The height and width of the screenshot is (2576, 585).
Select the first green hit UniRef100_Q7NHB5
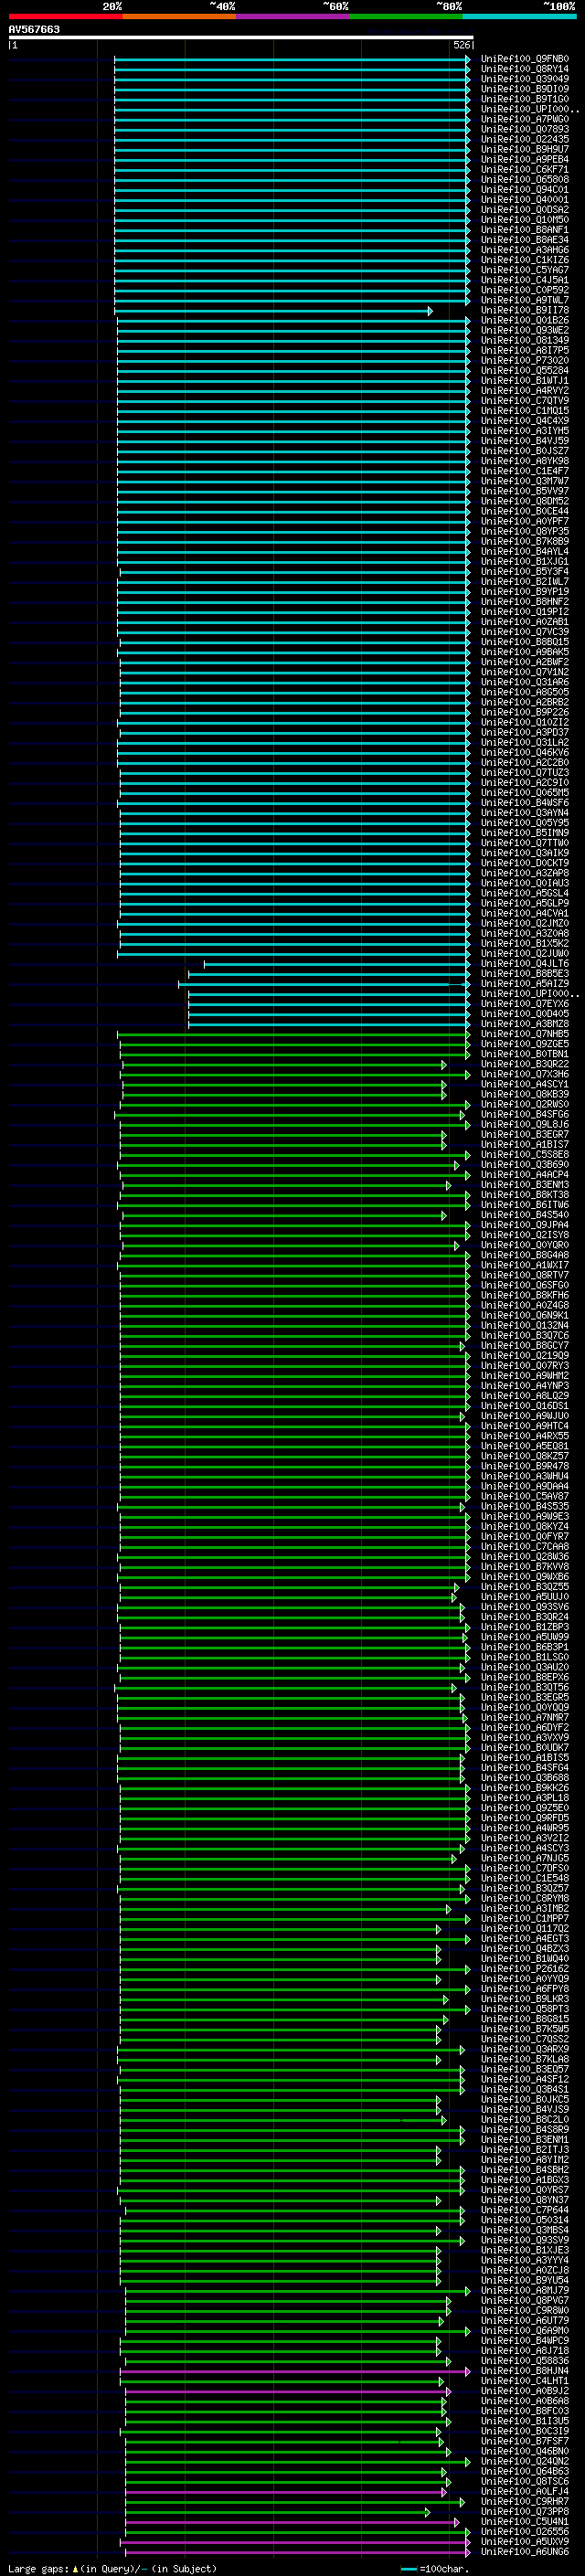[525, 1034]
